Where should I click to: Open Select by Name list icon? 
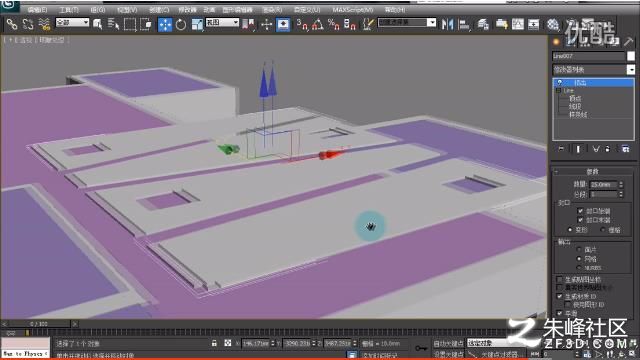tap(113, 24)
